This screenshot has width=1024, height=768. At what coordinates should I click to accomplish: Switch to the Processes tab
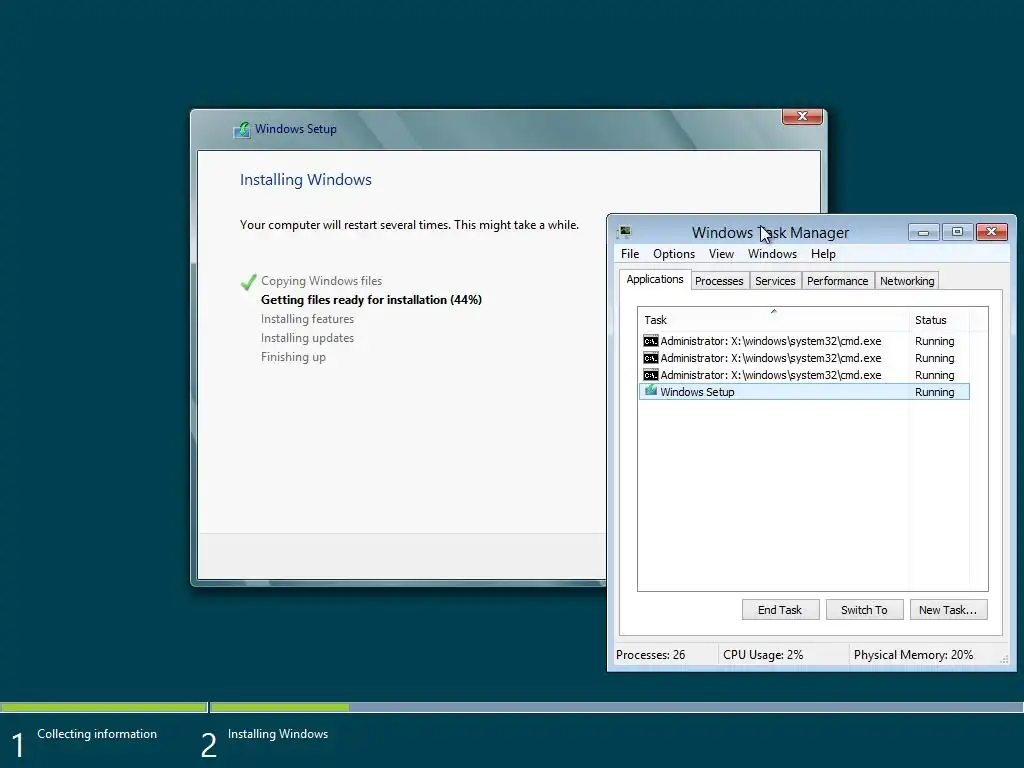[x=719, y=281]
